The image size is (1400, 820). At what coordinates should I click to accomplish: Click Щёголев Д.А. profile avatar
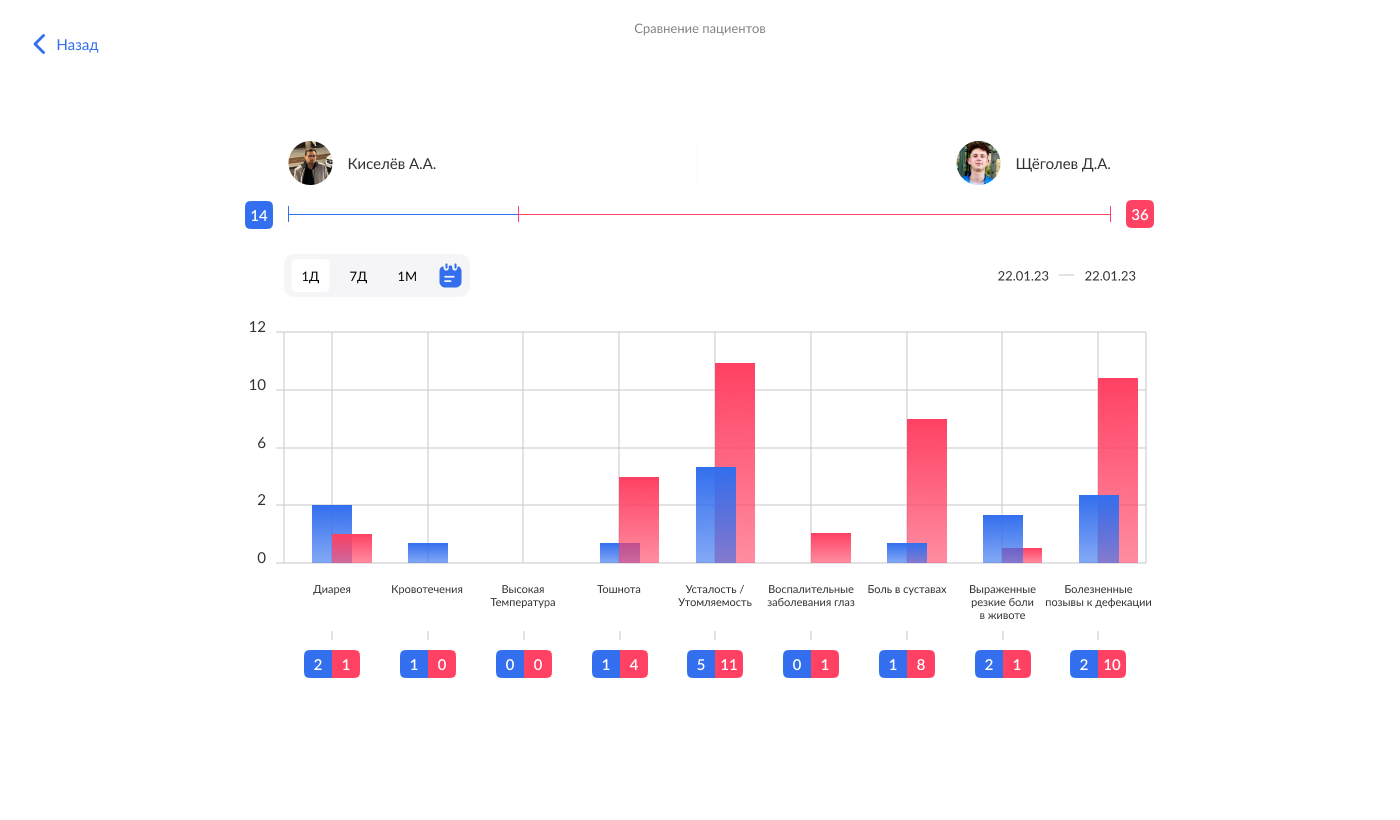978,163
